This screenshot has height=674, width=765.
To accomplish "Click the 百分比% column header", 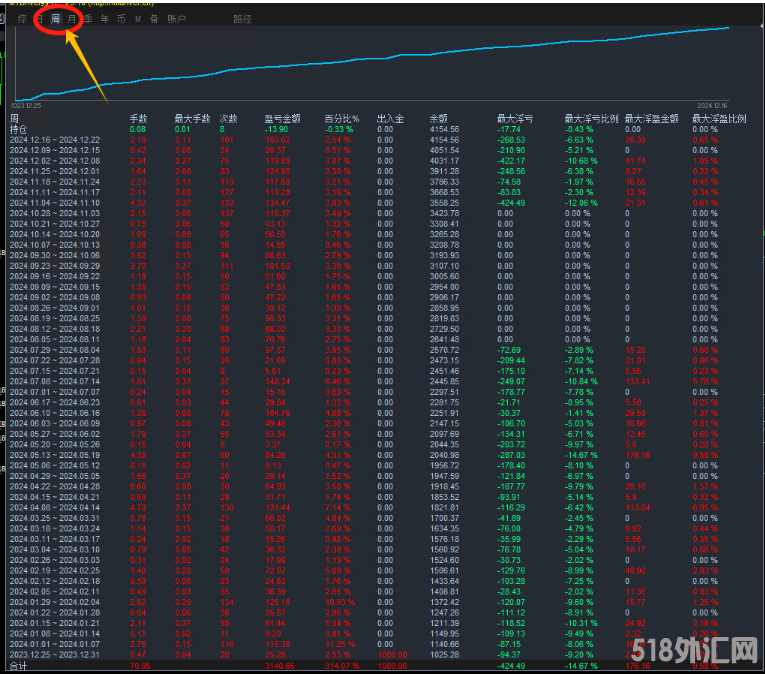I will tap(342, 119).
